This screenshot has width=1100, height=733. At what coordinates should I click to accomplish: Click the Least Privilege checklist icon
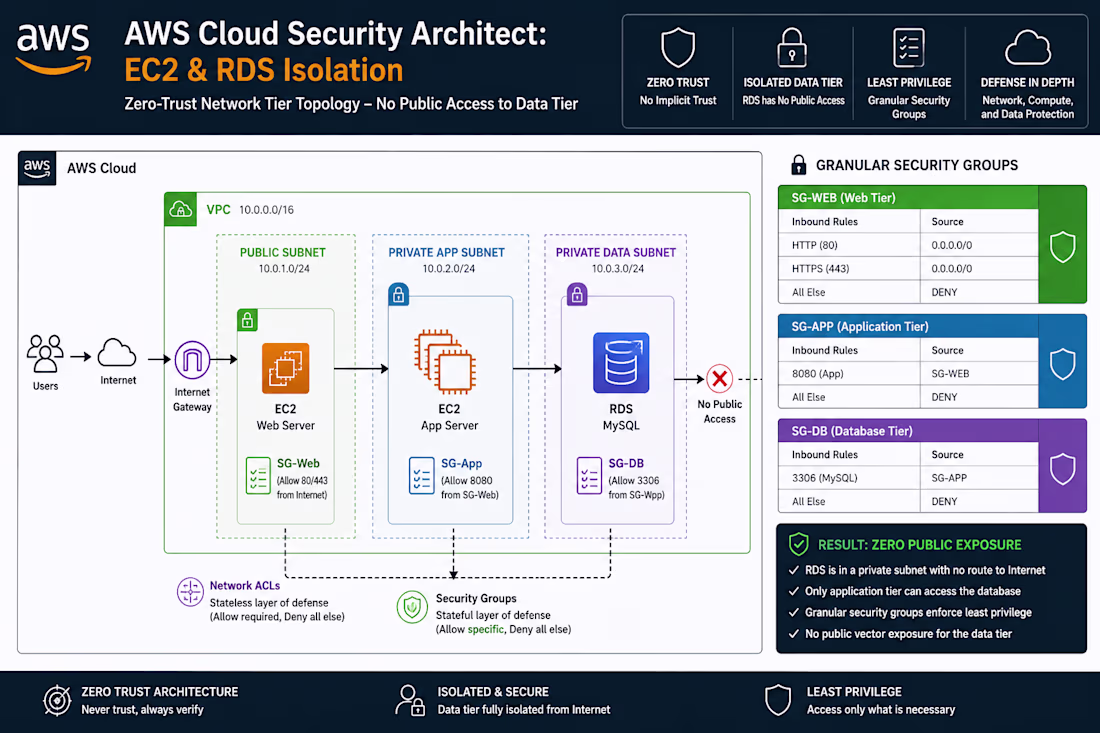(908, 48)
